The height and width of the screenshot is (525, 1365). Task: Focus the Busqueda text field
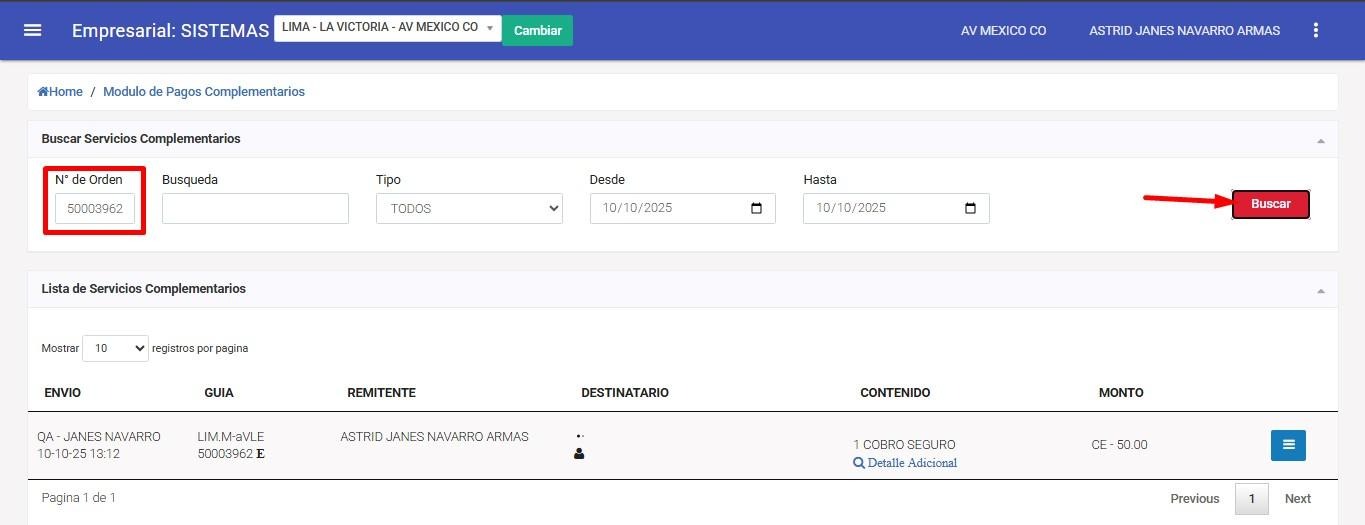pyautogui.click(x=255, y=209)
